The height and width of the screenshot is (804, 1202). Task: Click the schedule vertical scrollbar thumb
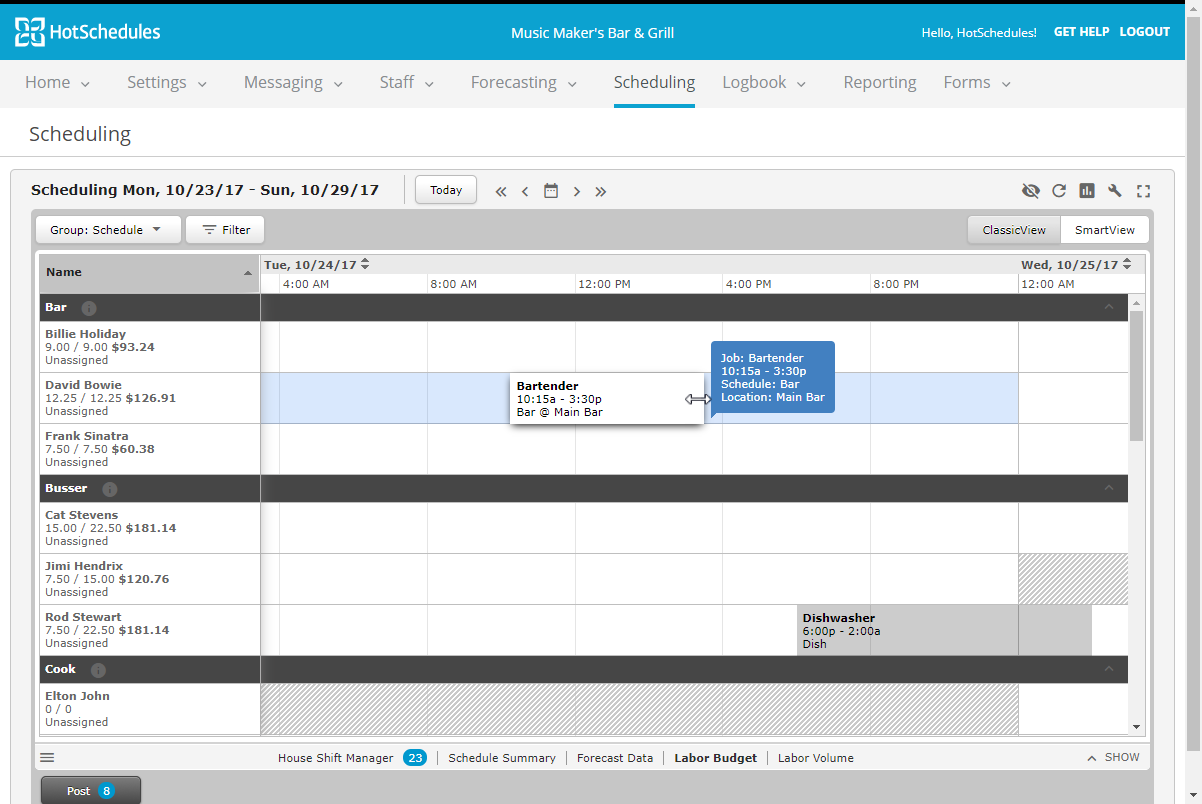(x=1136, y=376)
